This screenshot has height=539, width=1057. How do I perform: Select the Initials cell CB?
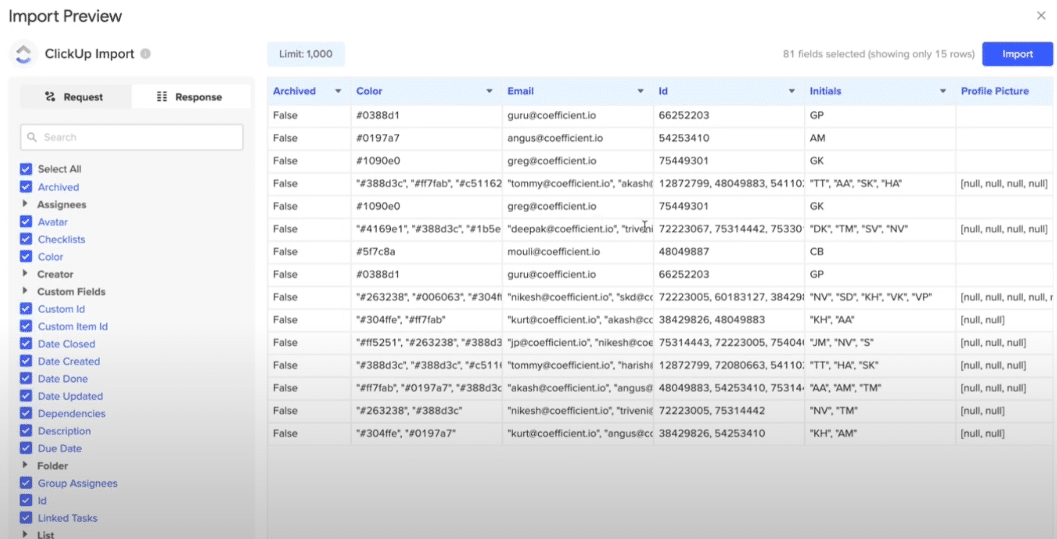tap(880, 251)
